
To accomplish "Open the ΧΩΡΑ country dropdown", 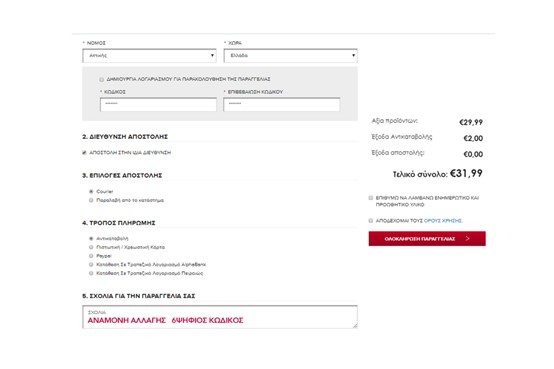I will 290,55.
